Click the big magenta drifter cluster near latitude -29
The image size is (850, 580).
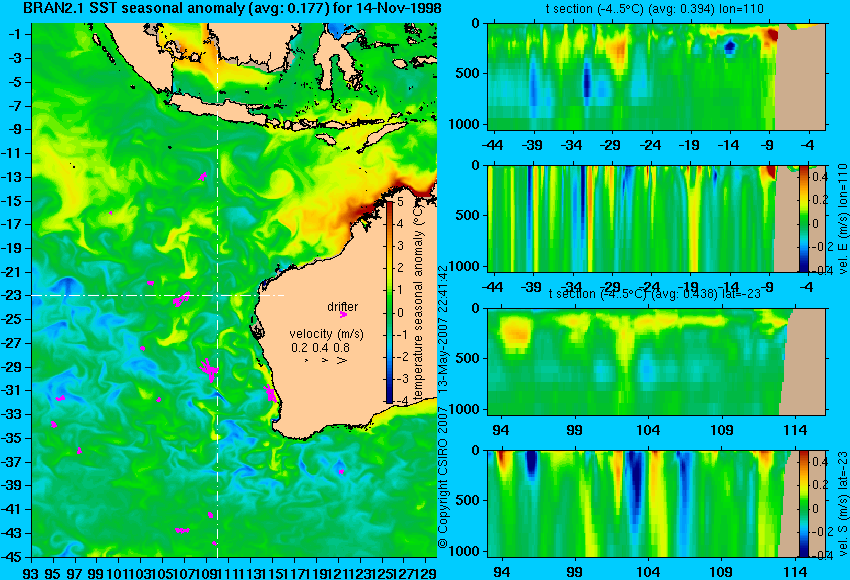(x=209, y=370)
